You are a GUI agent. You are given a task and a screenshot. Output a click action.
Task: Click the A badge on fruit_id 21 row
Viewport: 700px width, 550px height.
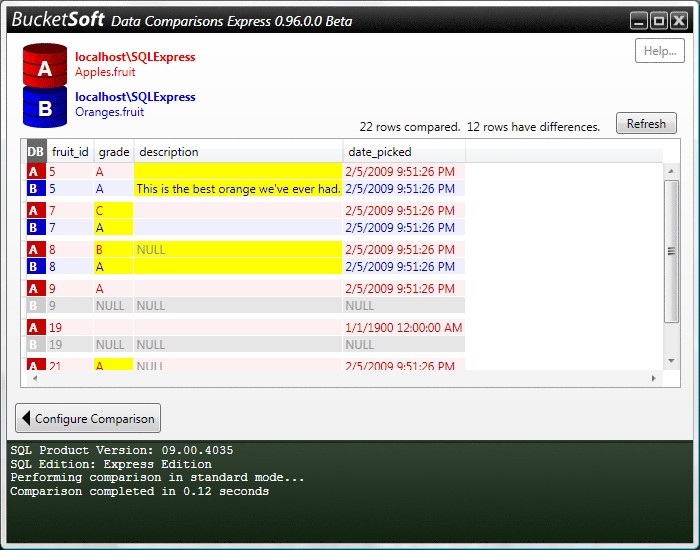(x=36, y=364)
